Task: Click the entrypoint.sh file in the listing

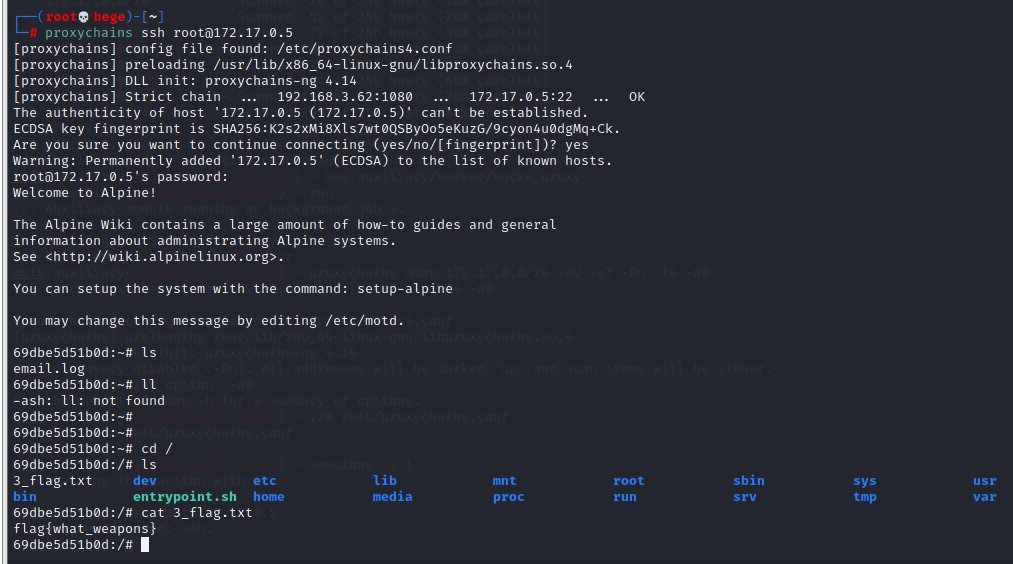Action: click(185, 497)
